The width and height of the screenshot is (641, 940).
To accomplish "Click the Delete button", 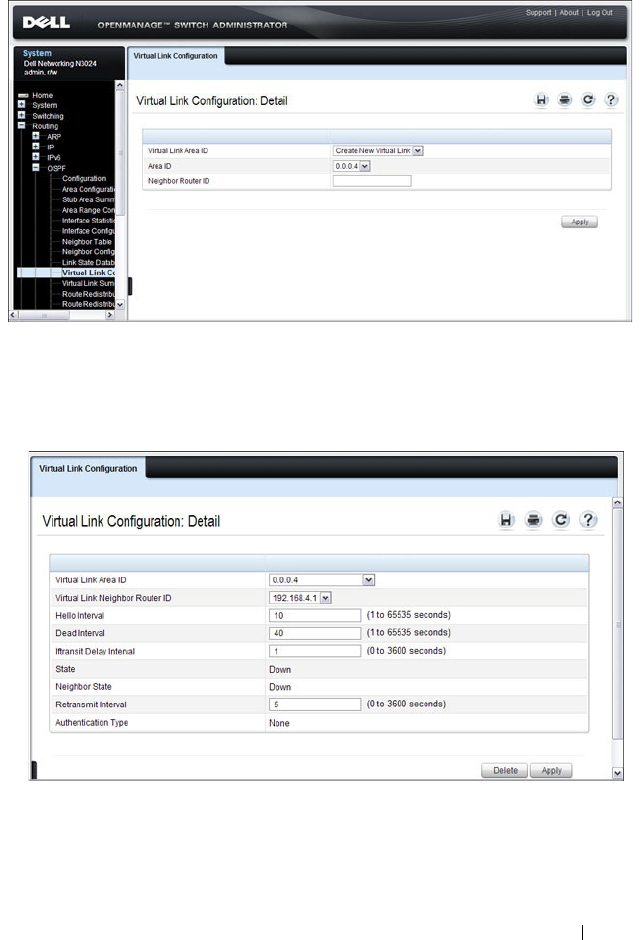I will [505, 770].
